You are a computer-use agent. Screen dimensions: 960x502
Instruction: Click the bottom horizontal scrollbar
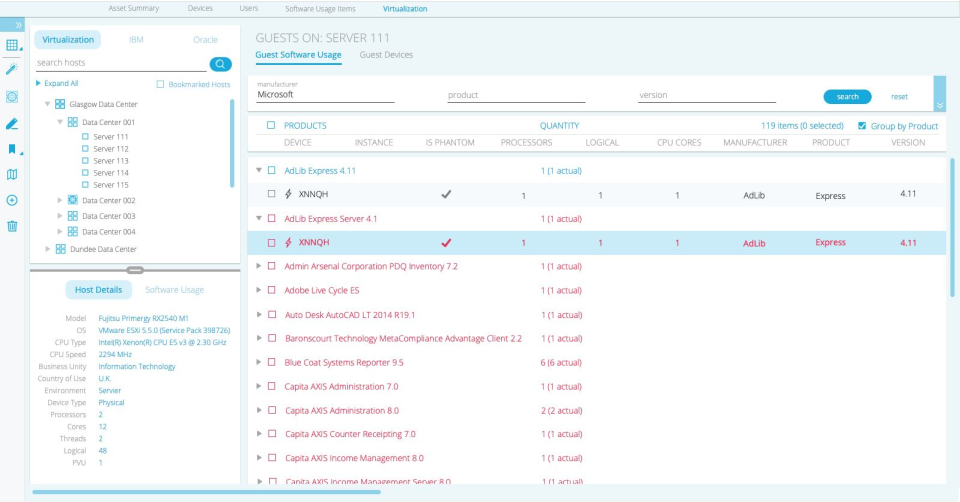pyautogui.click(x=206, y=492)
